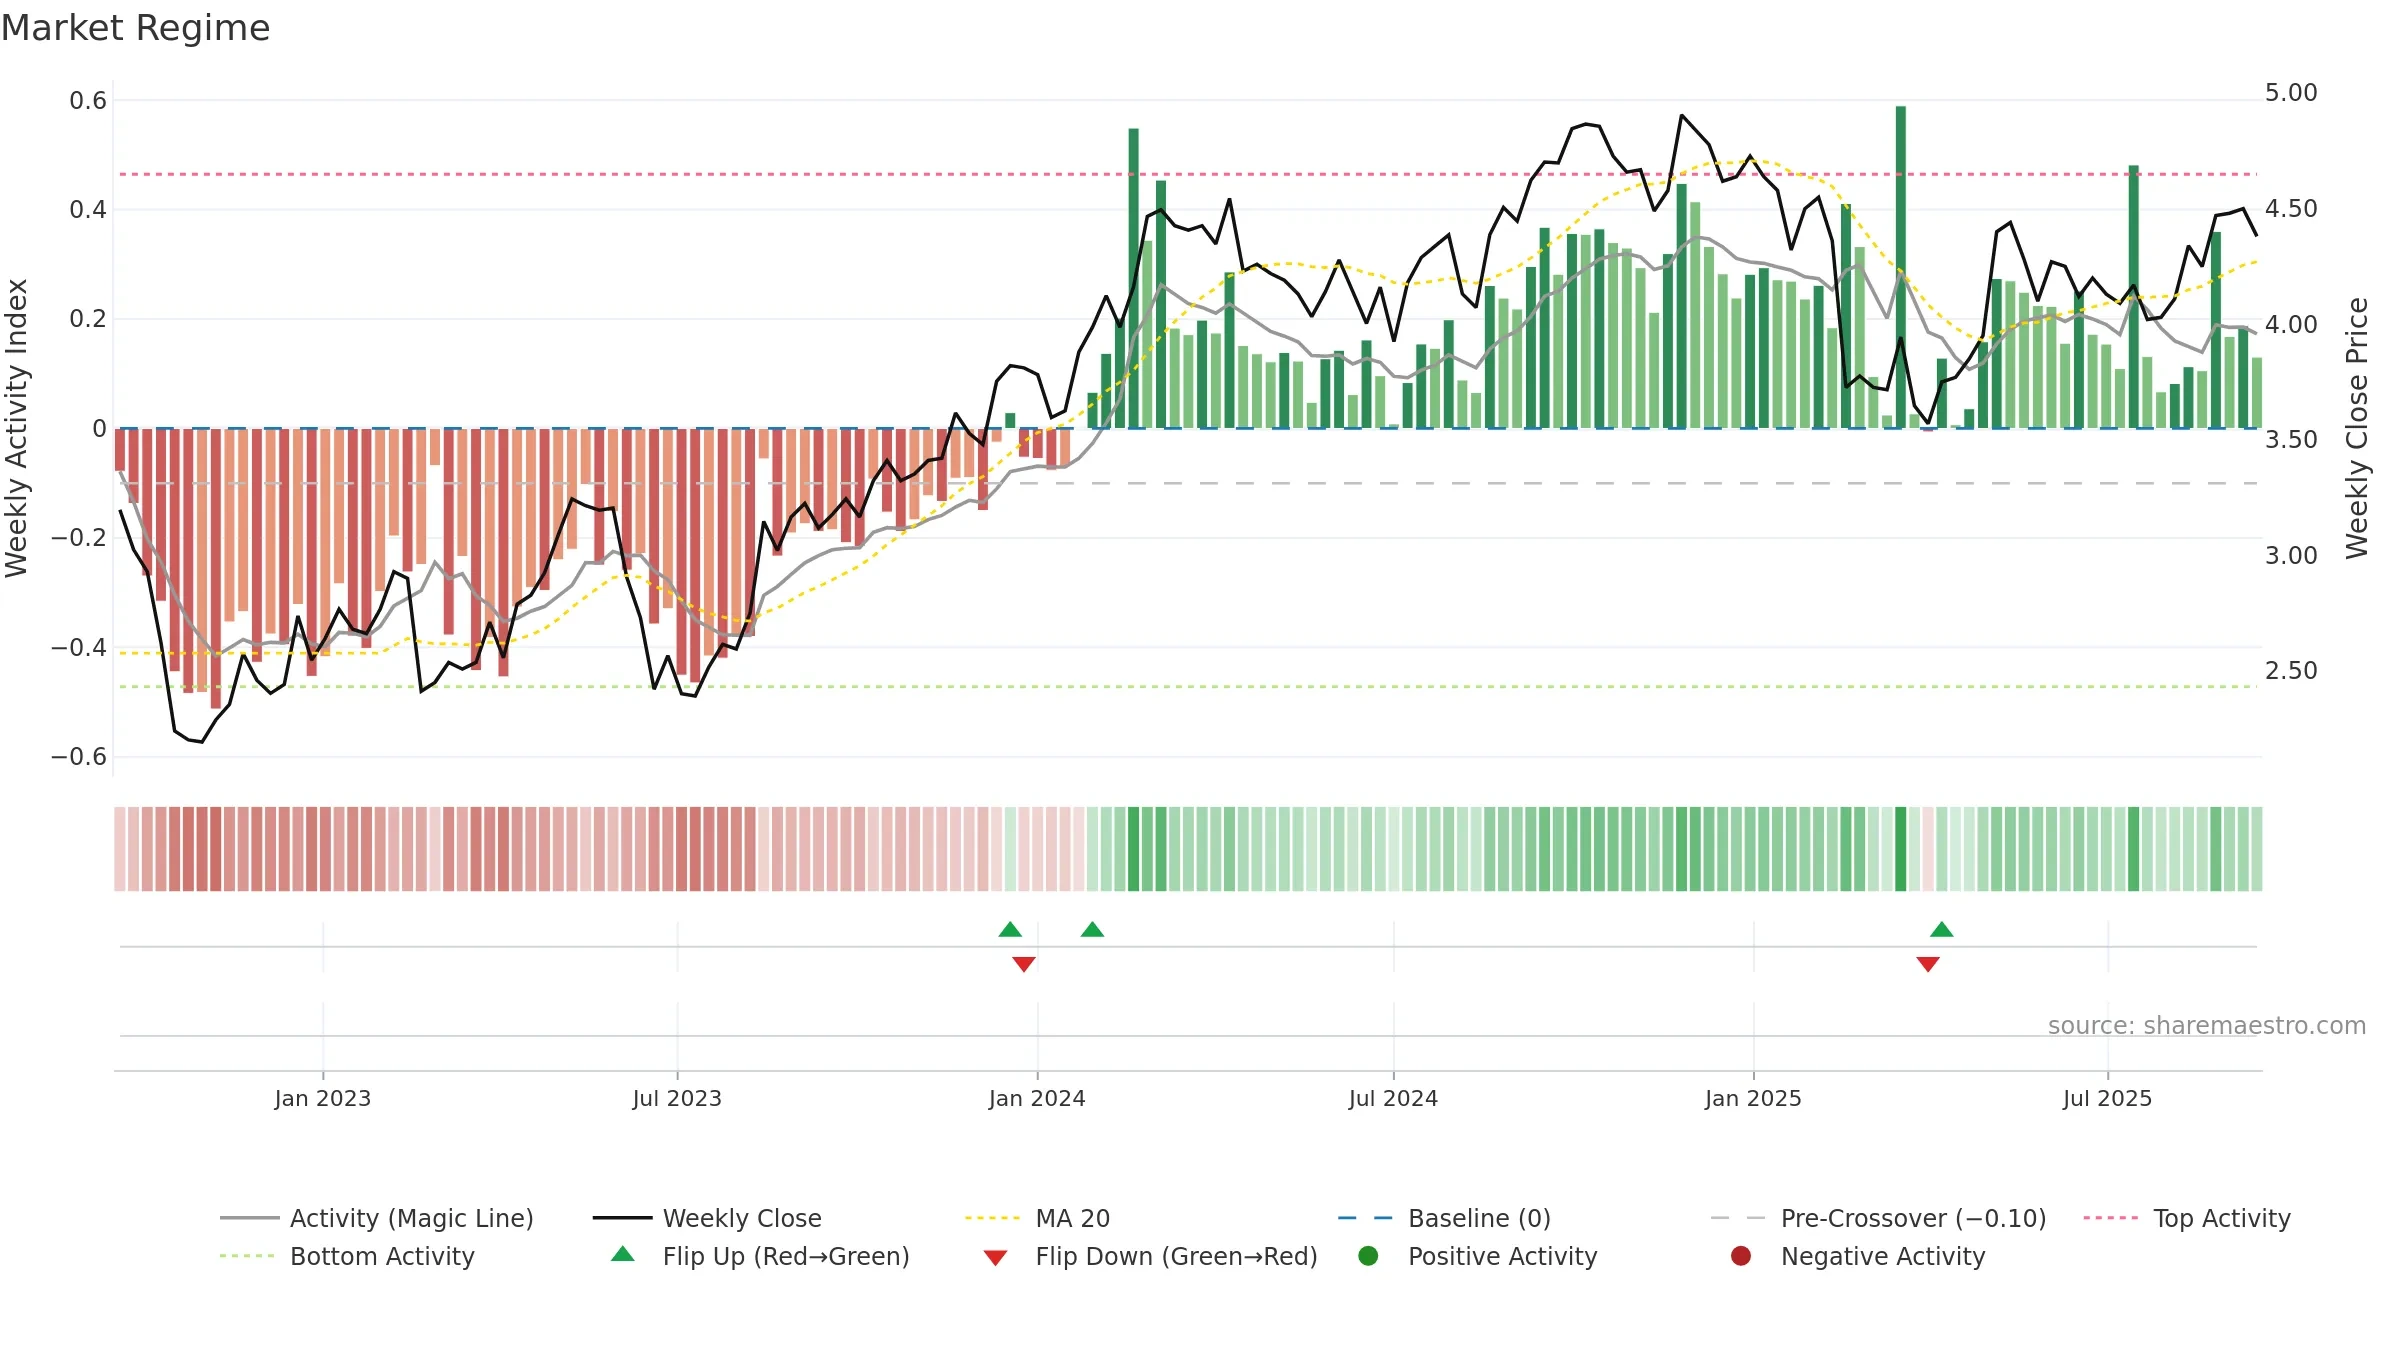This screenshot has height=1350, width=2400.
Task: Click the darkest green cell in heatmap strip near Jul 2025
Action: tap(2134, 849)
